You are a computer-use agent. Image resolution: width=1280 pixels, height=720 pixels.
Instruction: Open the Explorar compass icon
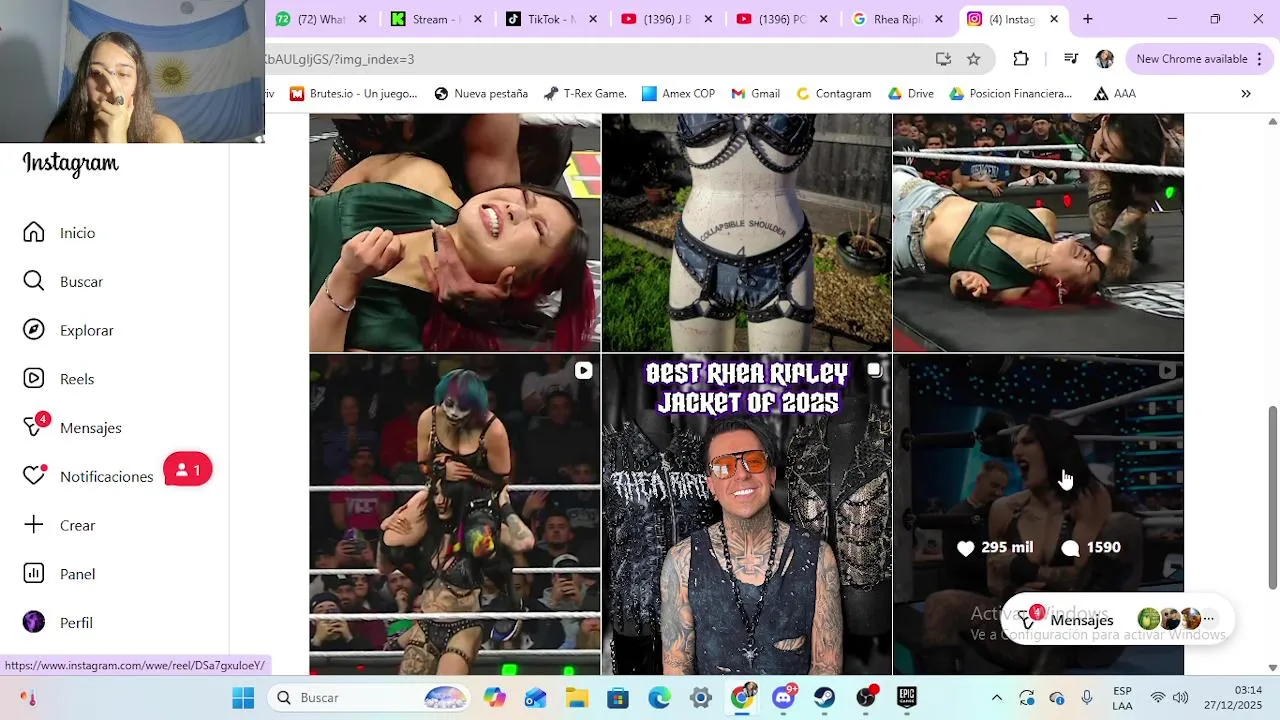tap(34, 330)
